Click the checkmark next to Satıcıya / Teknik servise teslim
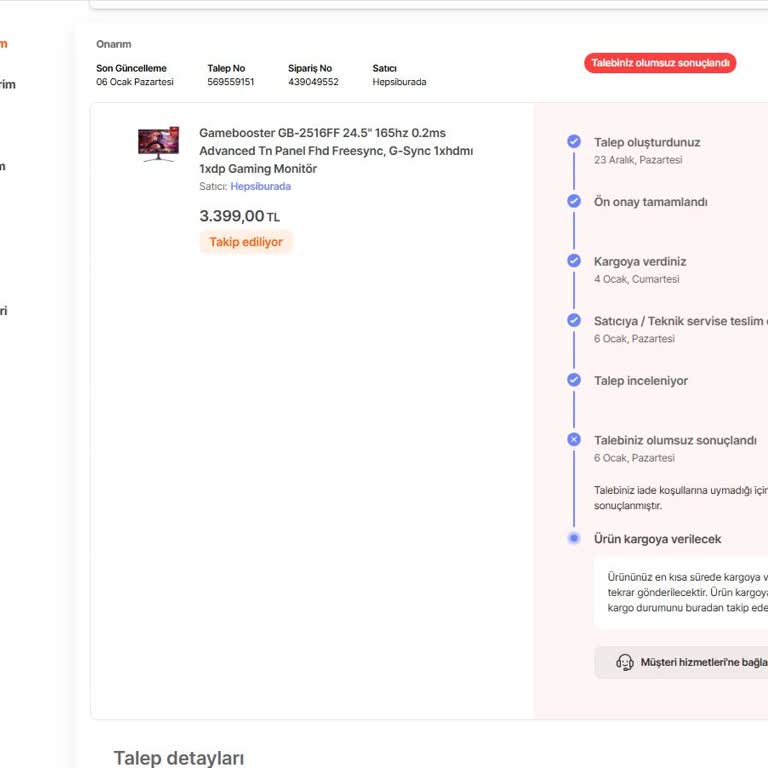This screenshot has height=768, width=768. pyautogui.click(x=574, y=320)
